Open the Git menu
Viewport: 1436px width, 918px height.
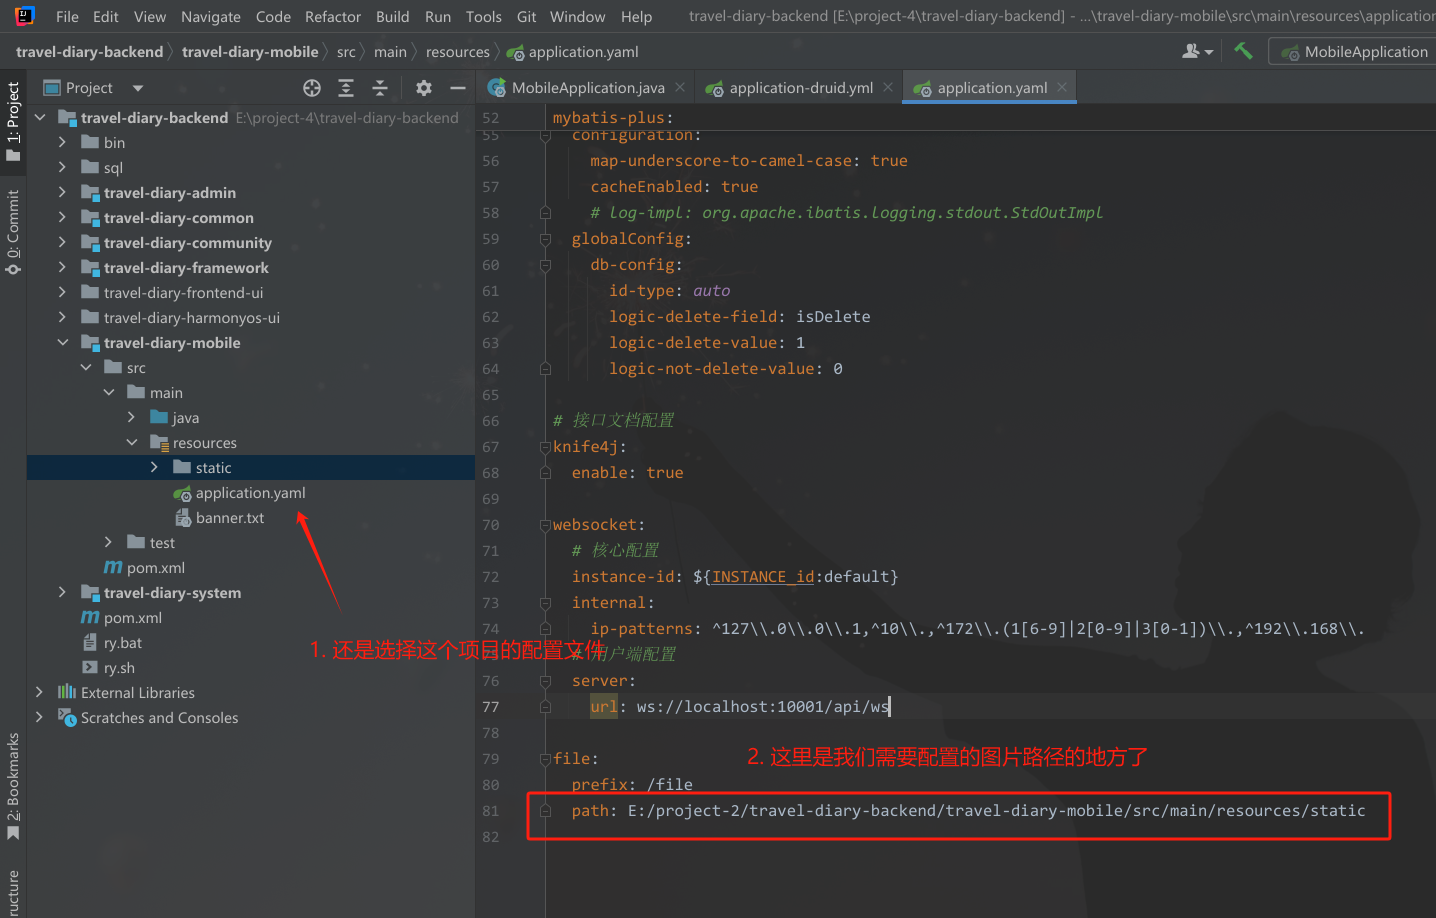pos(526,17)
